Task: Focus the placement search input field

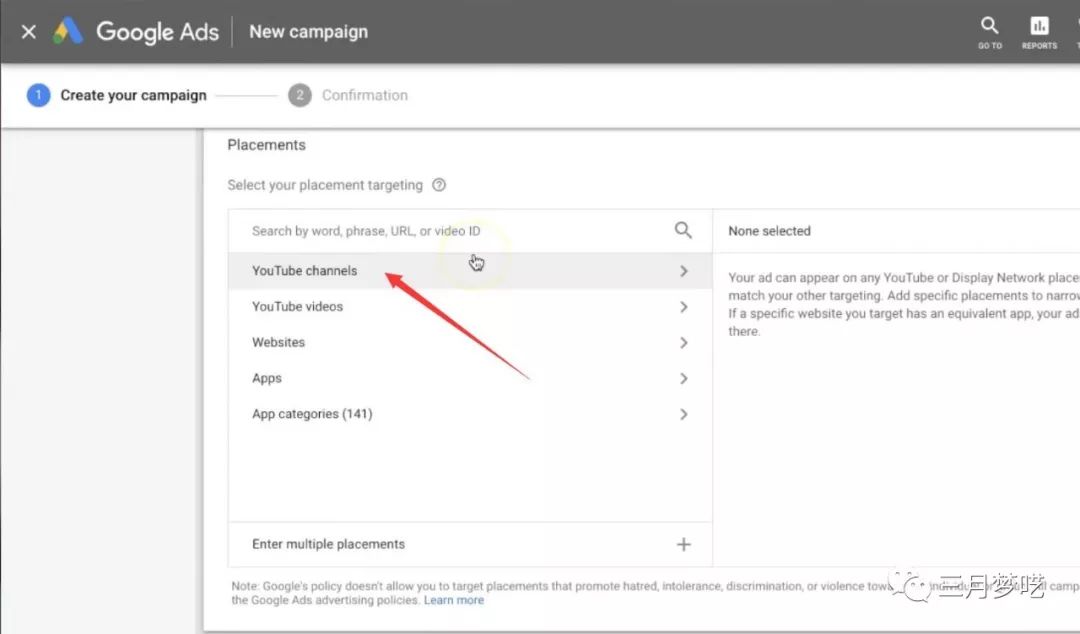Action: [x=450, y=231]
